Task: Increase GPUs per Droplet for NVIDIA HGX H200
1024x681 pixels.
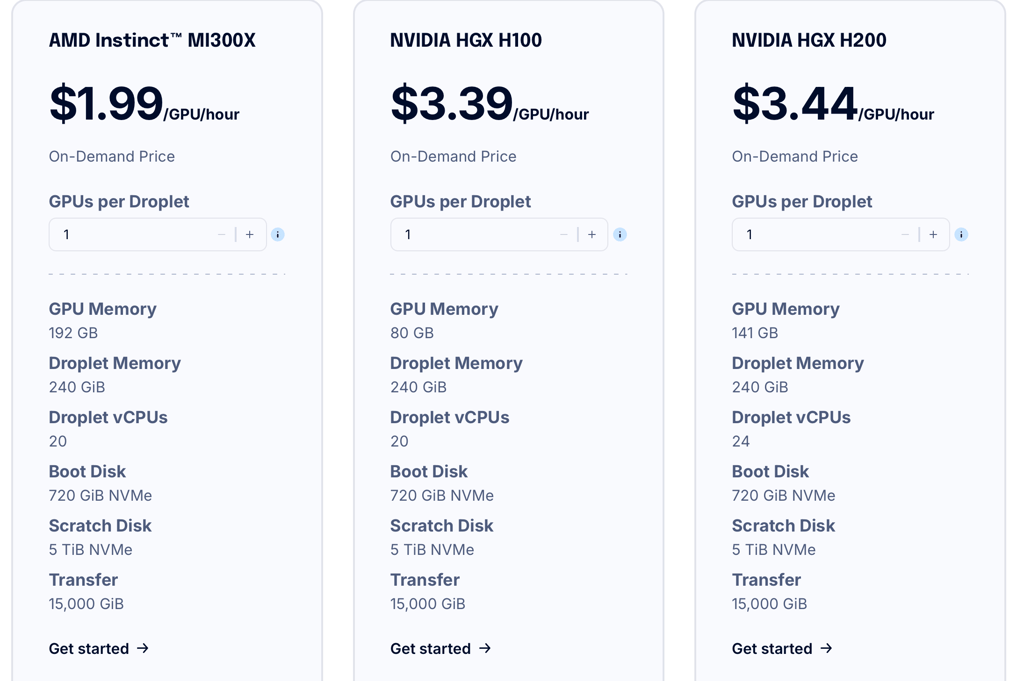Action: (x=933, y=234)
